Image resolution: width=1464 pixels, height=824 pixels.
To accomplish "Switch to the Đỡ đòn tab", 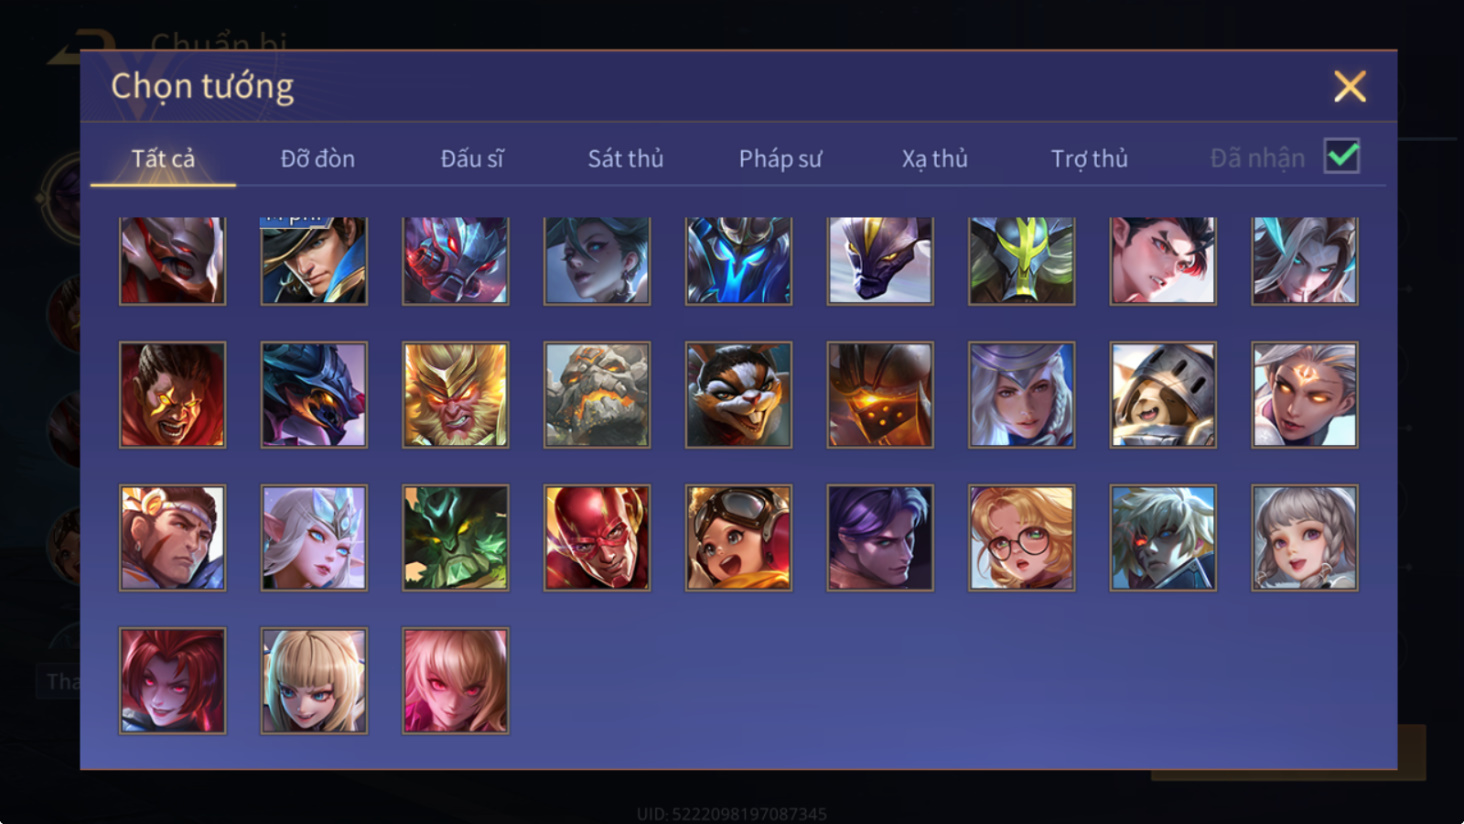I will click(x=317, y=158).
